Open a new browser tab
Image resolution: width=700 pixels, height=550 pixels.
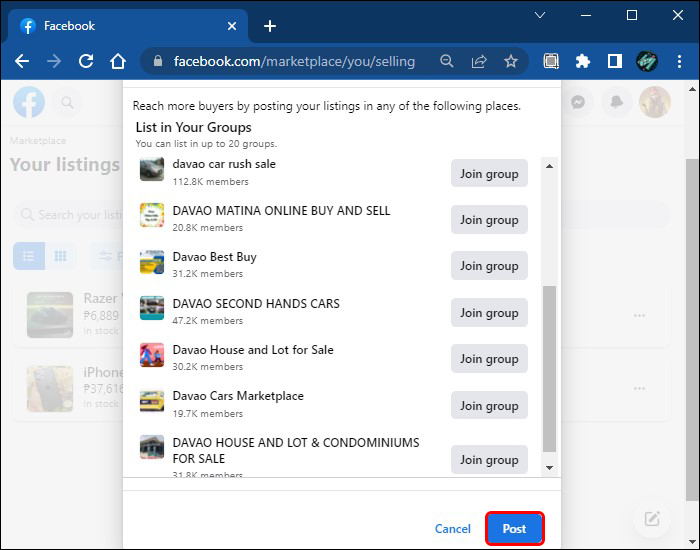(x=269, y=26)
